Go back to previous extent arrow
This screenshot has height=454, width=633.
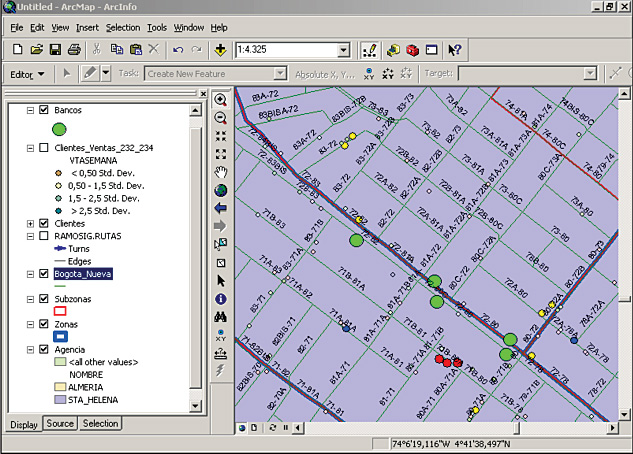(x=221, y=208)
